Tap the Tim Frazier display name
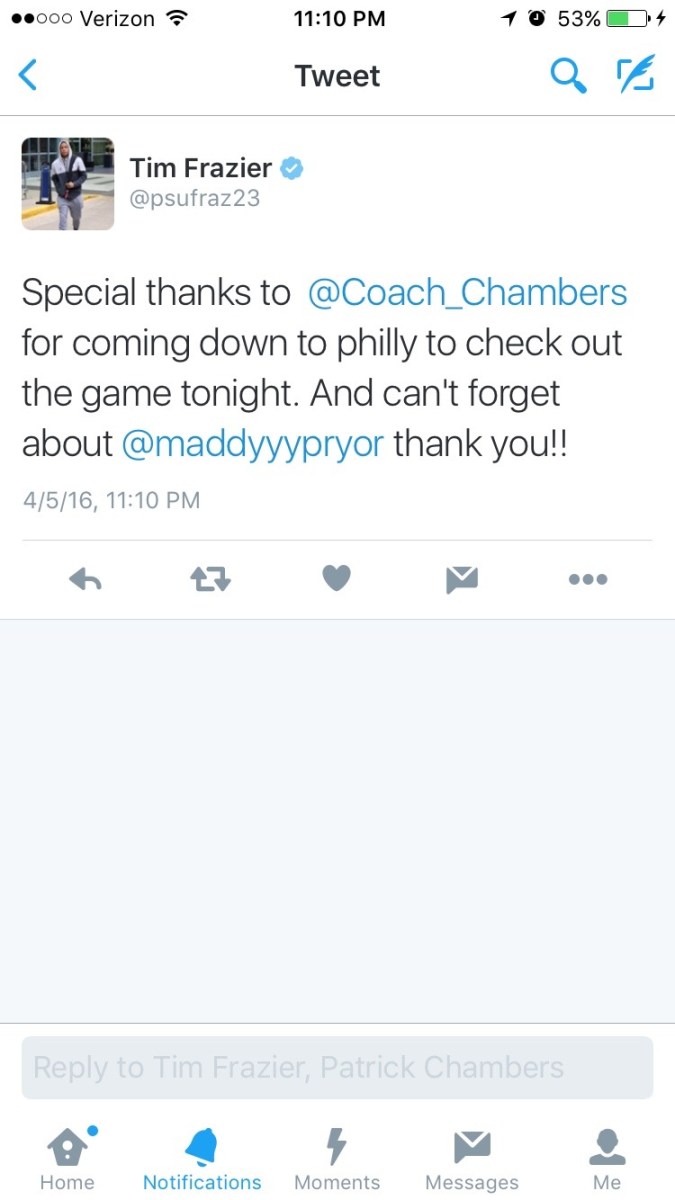Image resolution: width=675 pixels, height=1200 pixels. (x=200, y=169)
